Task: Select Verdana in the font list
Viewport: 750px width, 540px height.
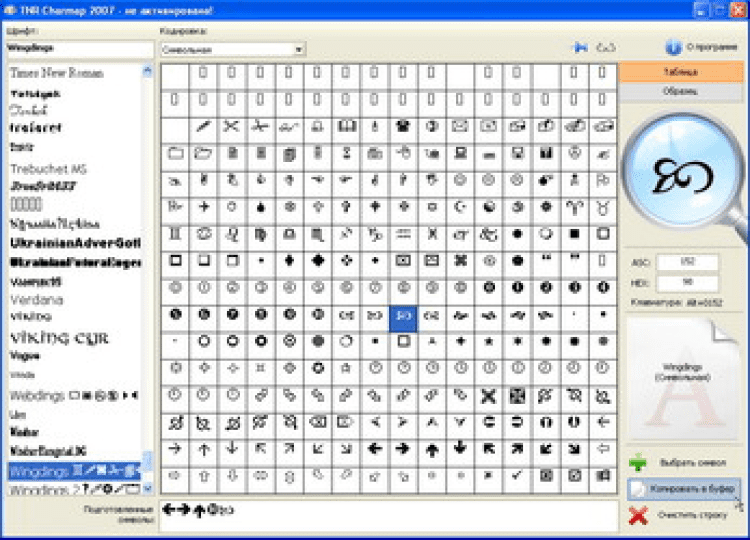Action: coord(37,300)
